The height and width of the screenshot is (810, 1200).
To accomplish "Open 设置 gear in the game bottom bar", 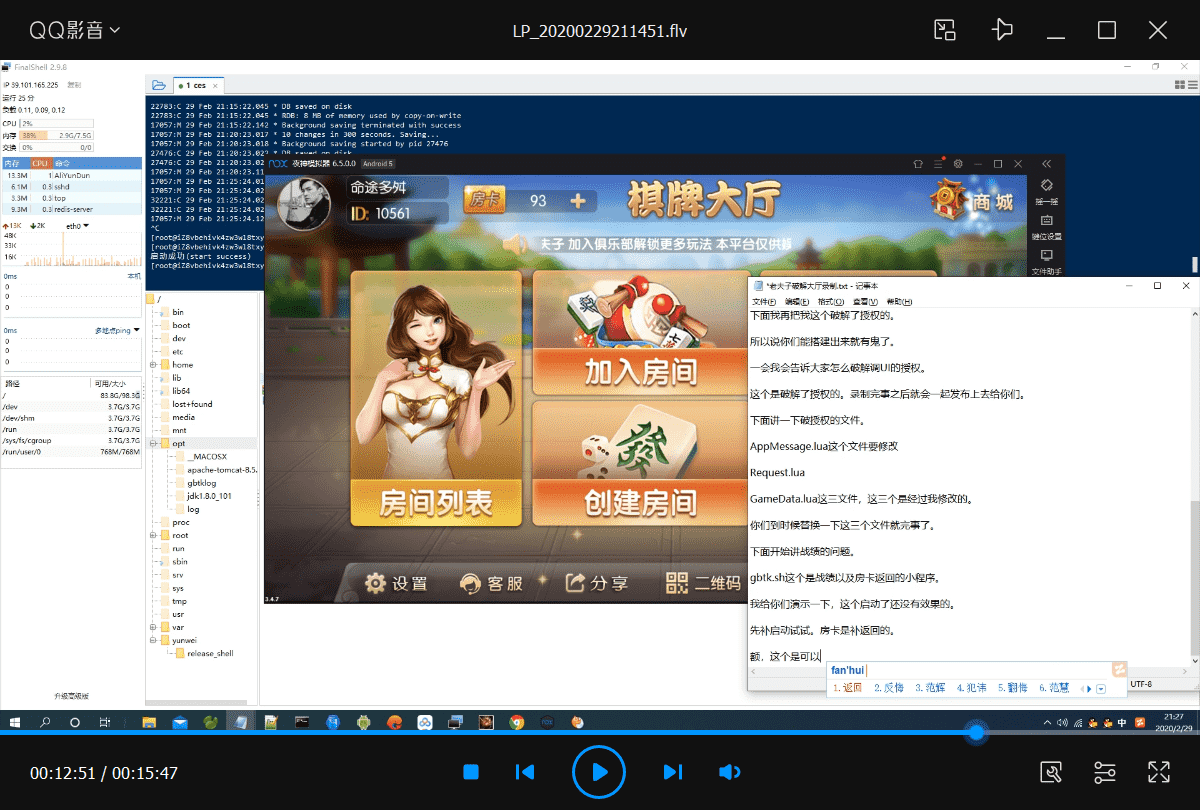I will tap(396, 583).
